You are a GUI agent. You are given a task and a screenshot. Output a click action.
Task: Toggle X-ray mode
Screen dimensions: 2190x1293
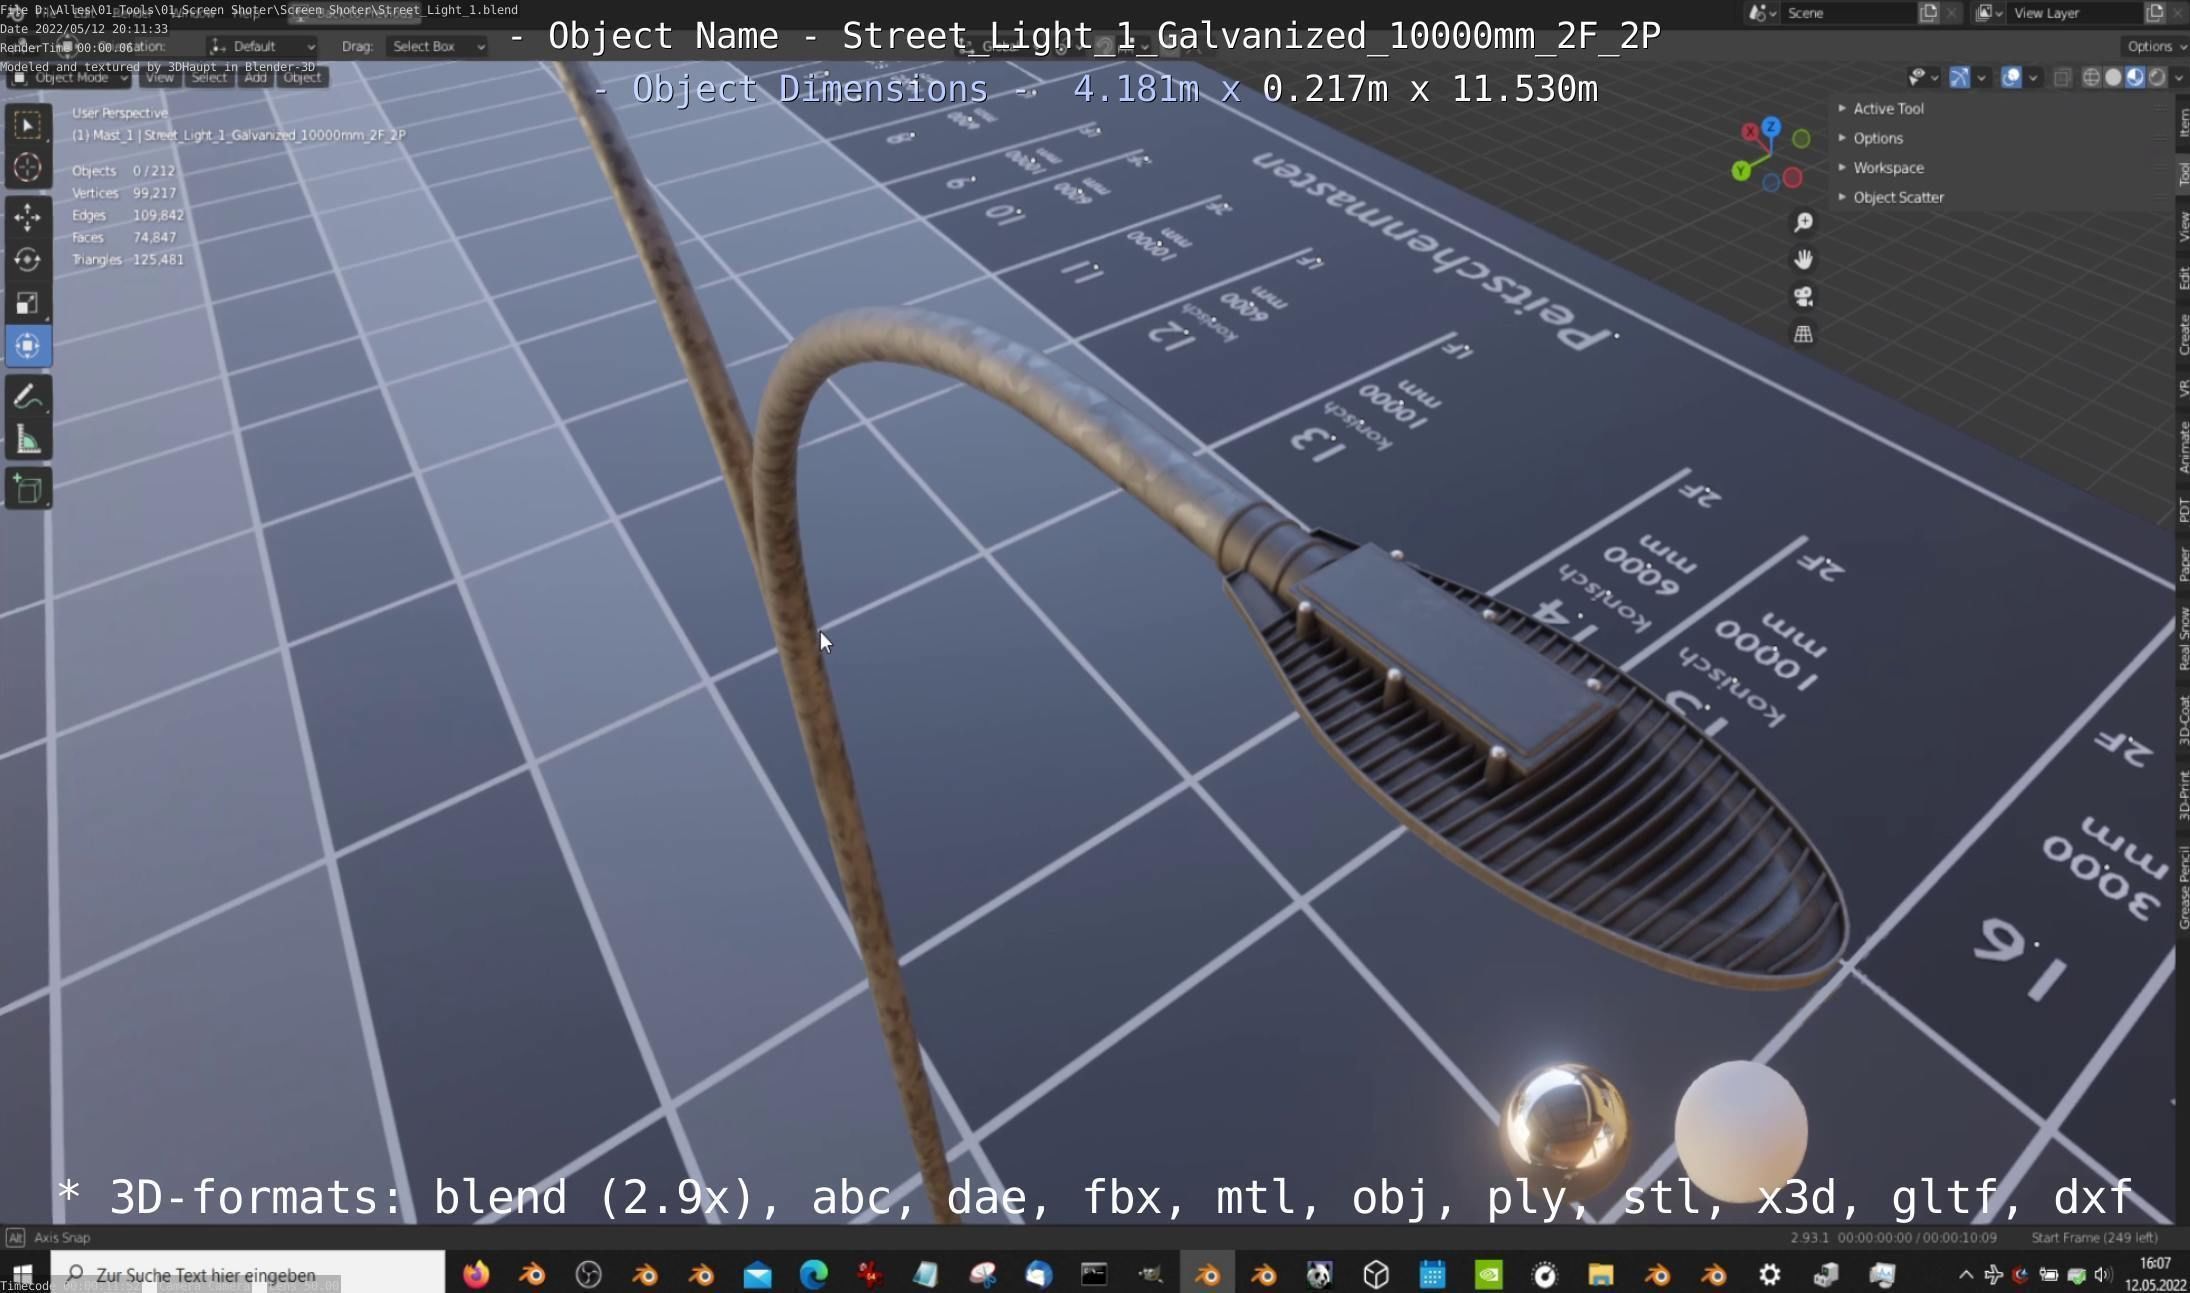click(x=2062, y=77)
